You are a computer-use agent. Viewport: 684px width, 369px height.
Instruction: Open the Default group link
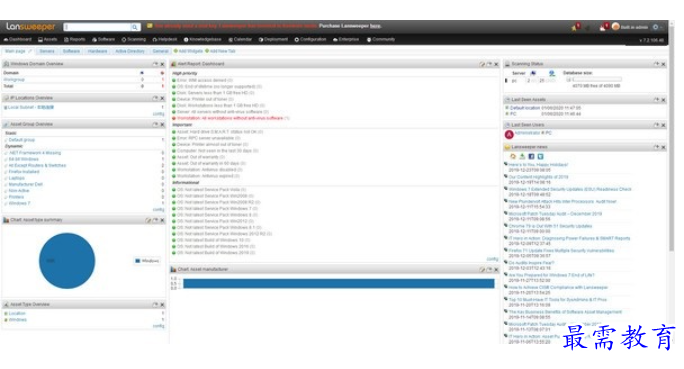tap(22, 140)
